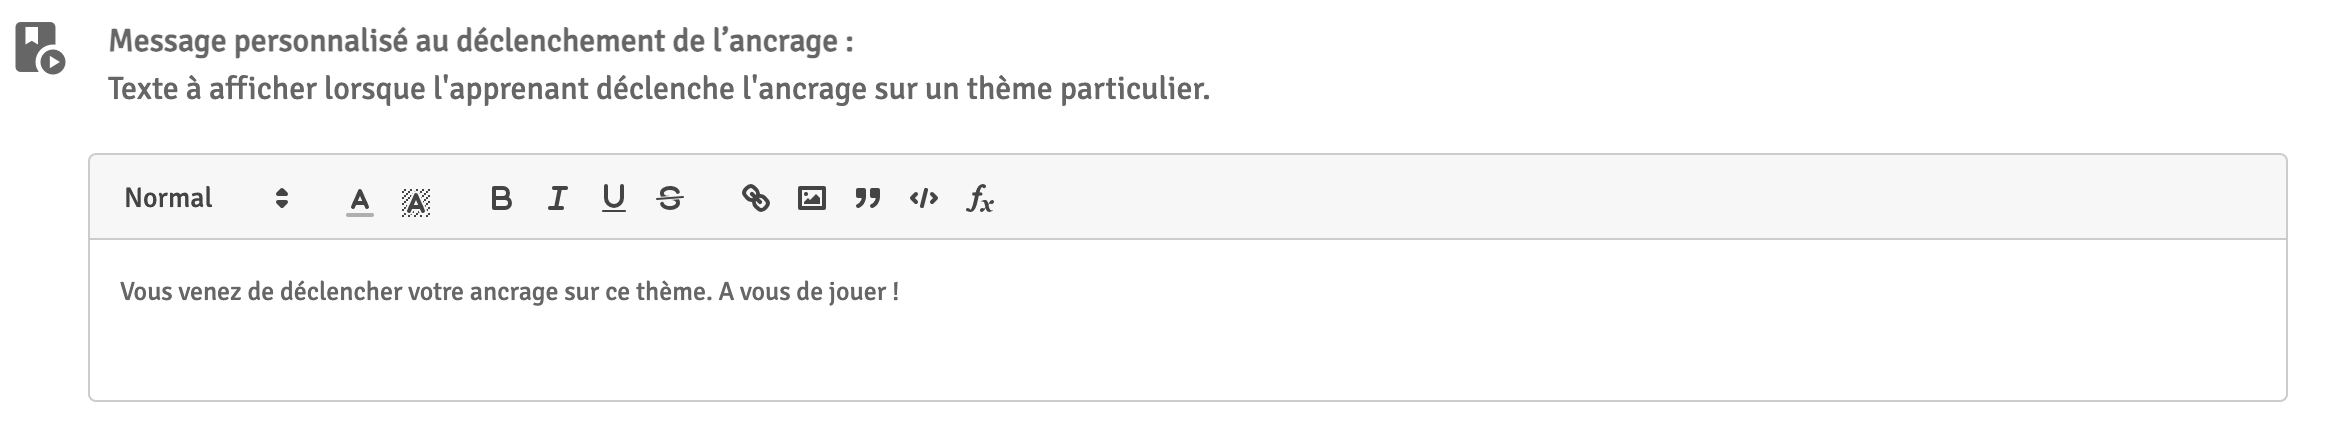Insert a code block
The image size is (2334, 434).
[x=923, y=199]
